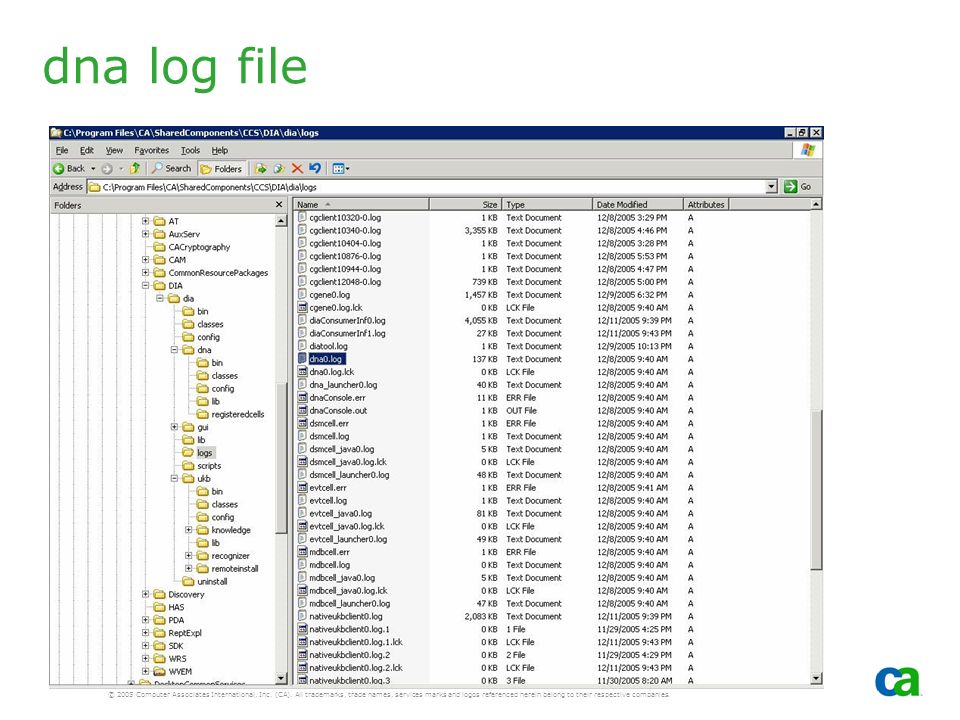Image resolution: width=960 pixels, height=720 pixels.
Task: Collapse the dna folder node
Action: (174, 350)
